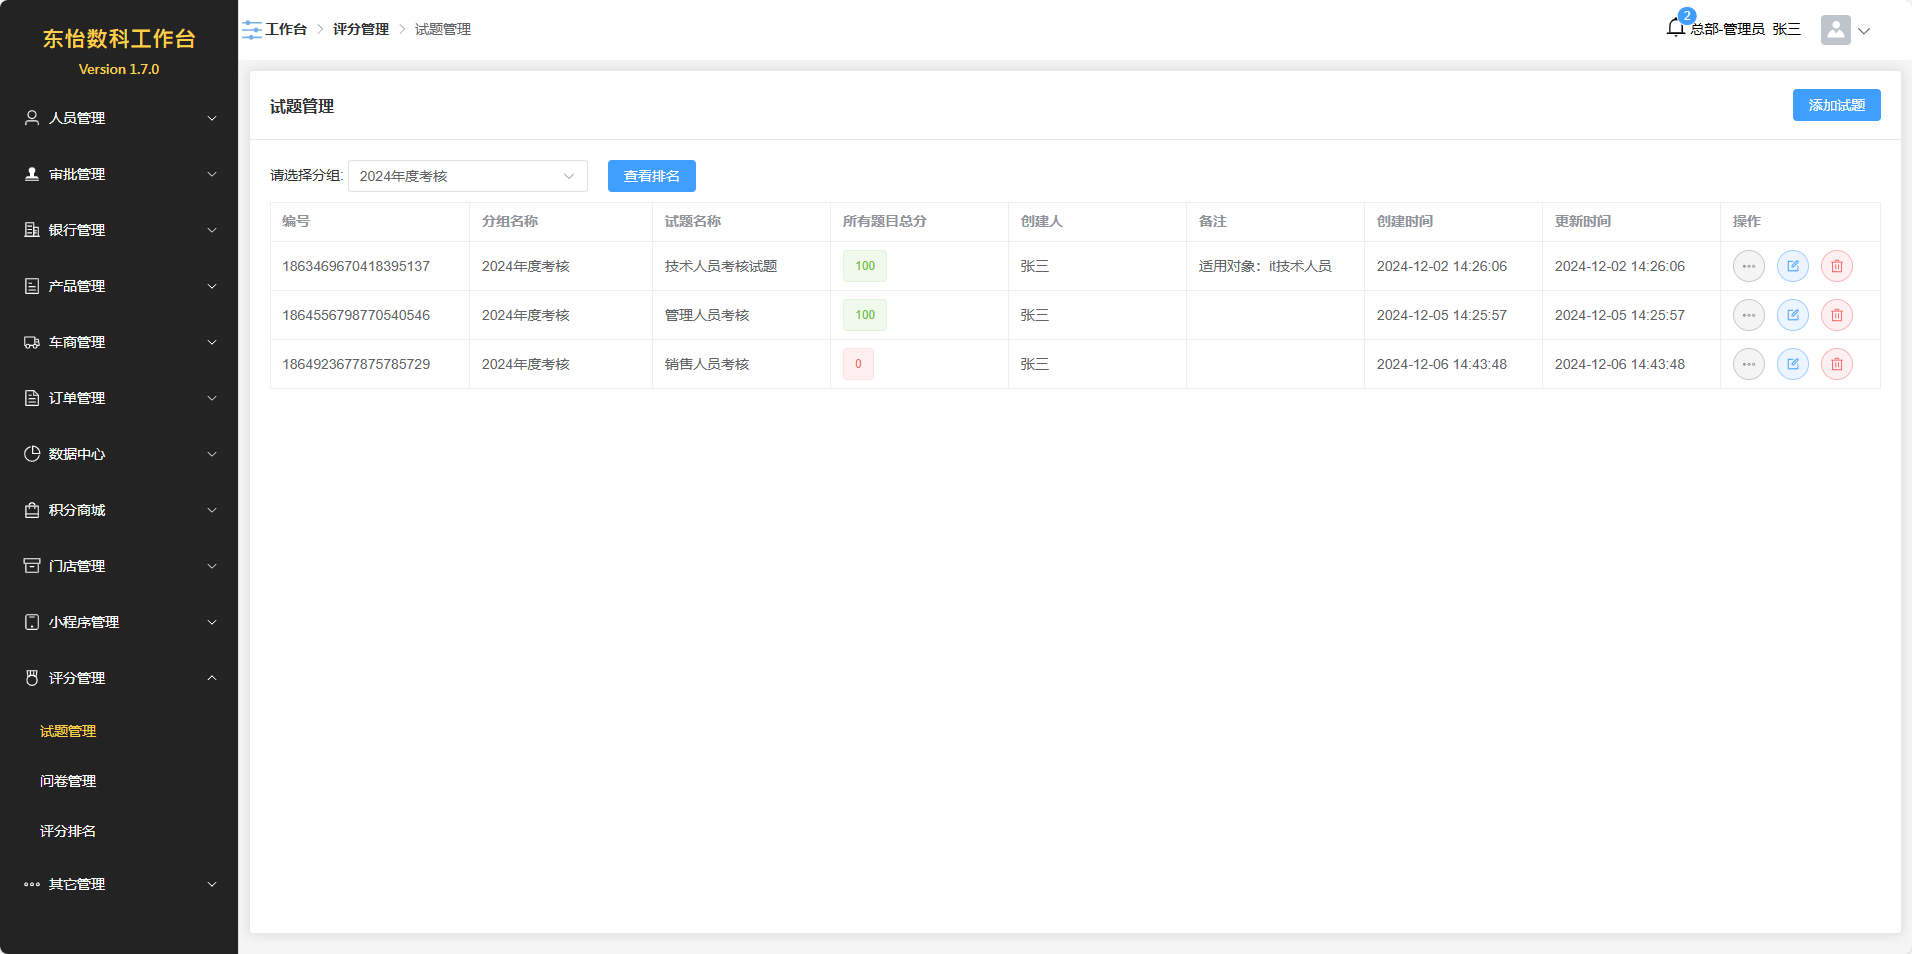This screenshot has height=954, width=1912.
Task: Click the 添加试题 button
Action: pyautogui.click(x=1836, y=105)
